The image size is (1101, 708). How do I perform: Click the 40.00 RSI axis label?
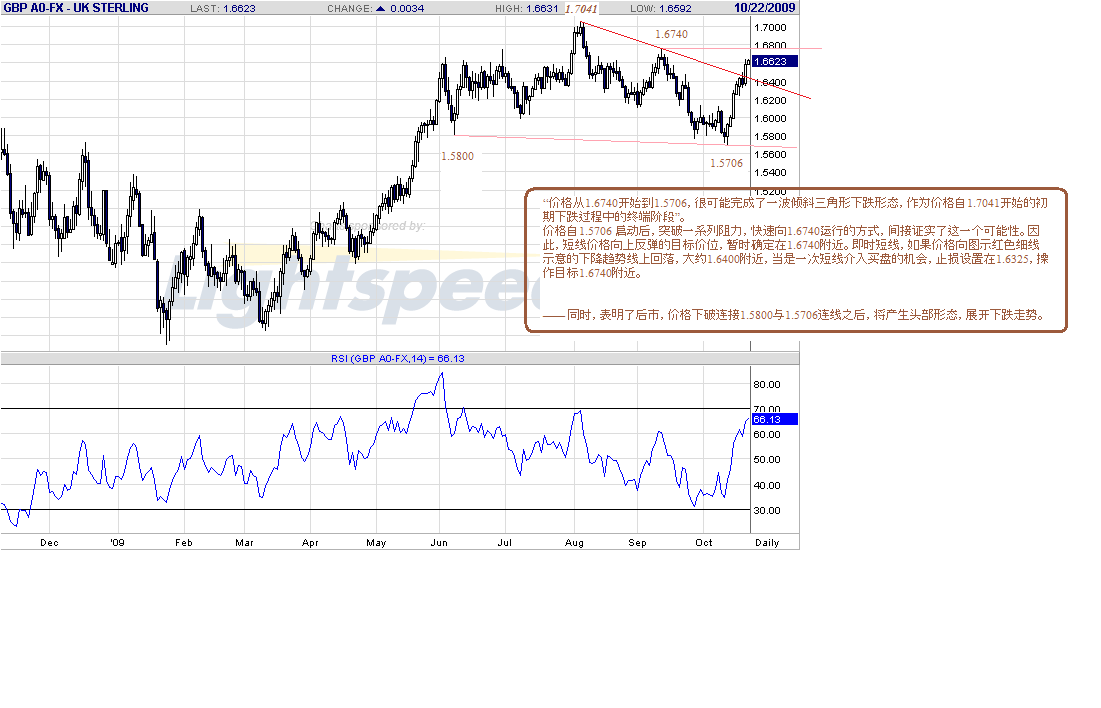click(767, 485)
